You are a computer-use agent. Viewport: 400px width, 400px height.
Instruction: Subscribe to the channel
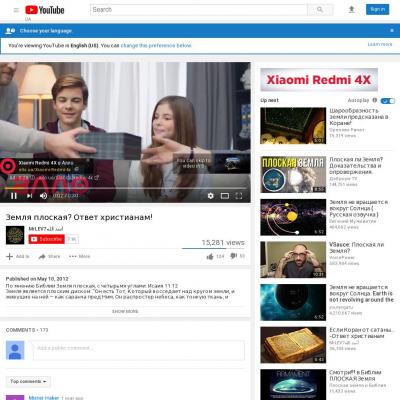[46, 239]
